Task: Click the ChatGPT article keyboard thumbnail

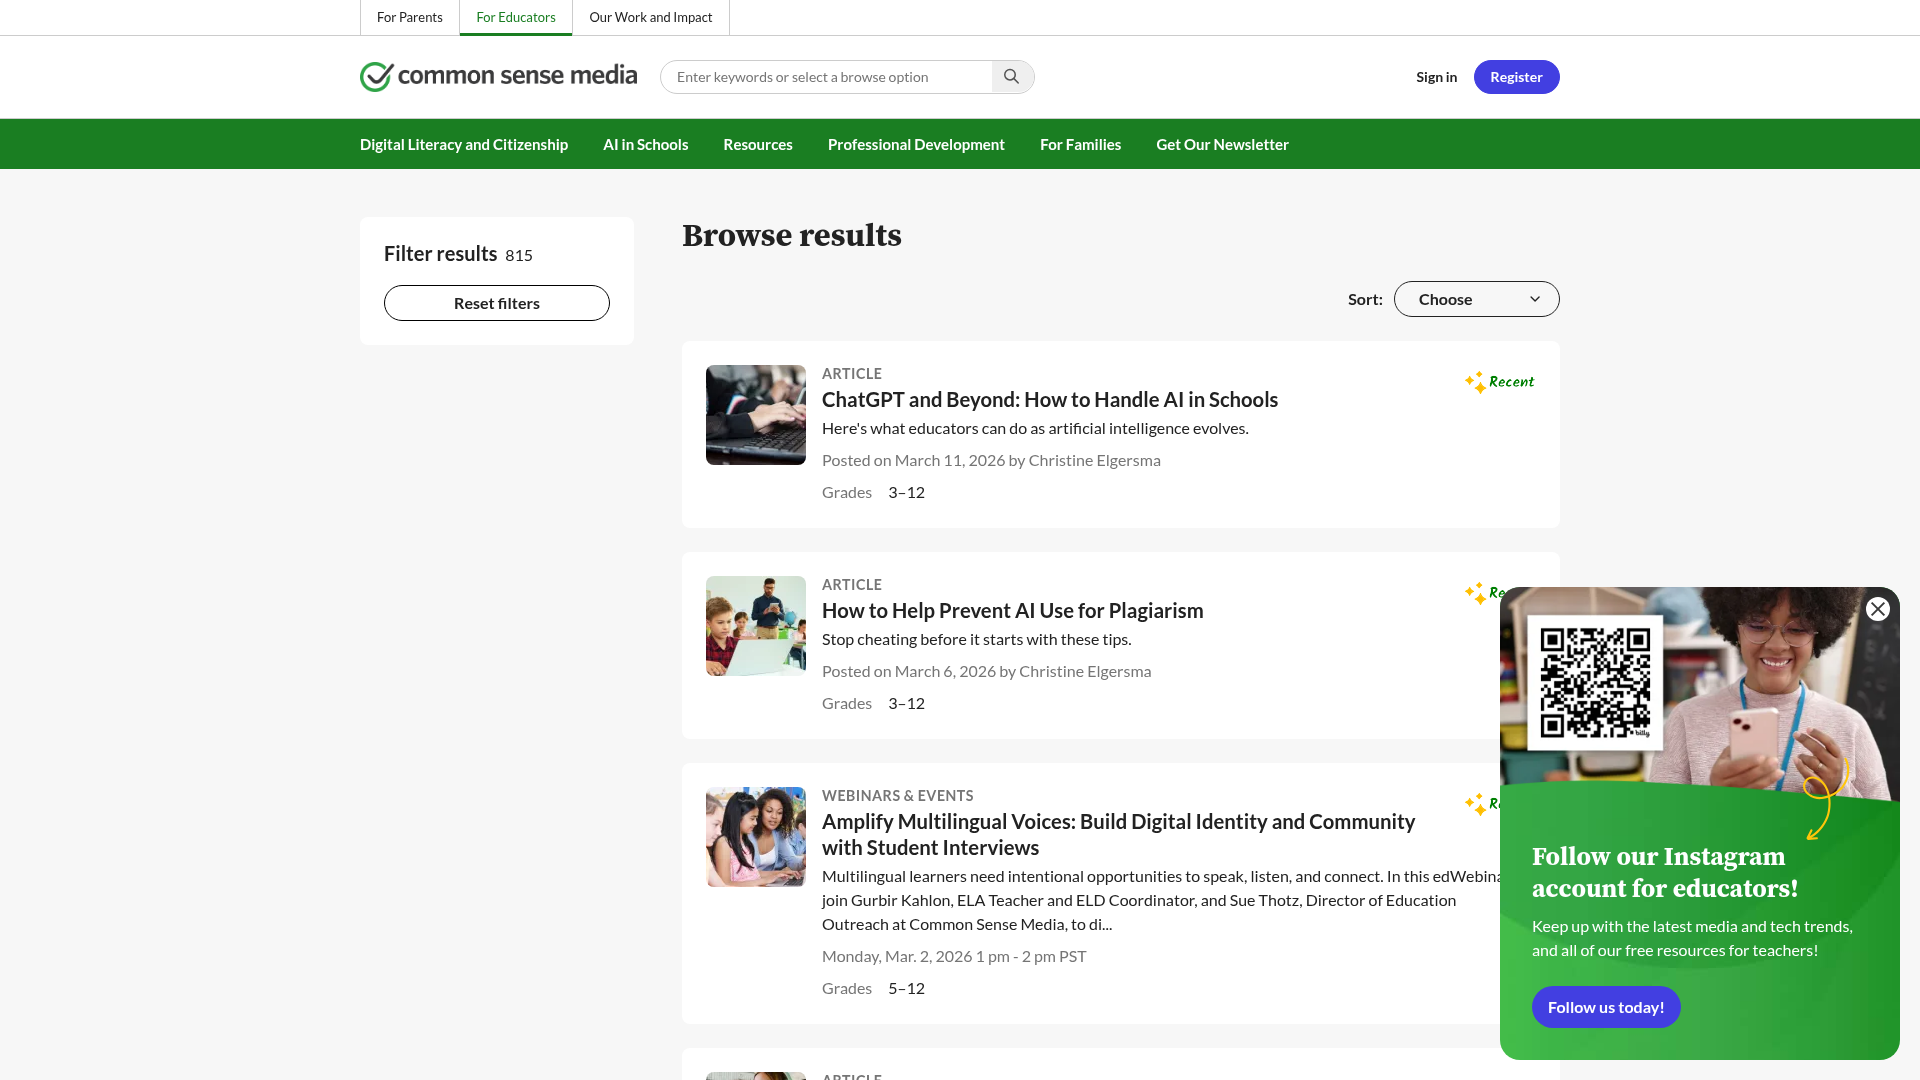Action: pos(756,415)
